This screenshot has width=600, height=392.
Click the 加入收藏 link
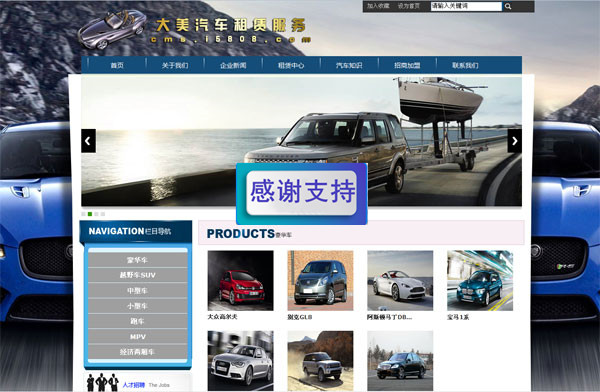click(378, 6)
